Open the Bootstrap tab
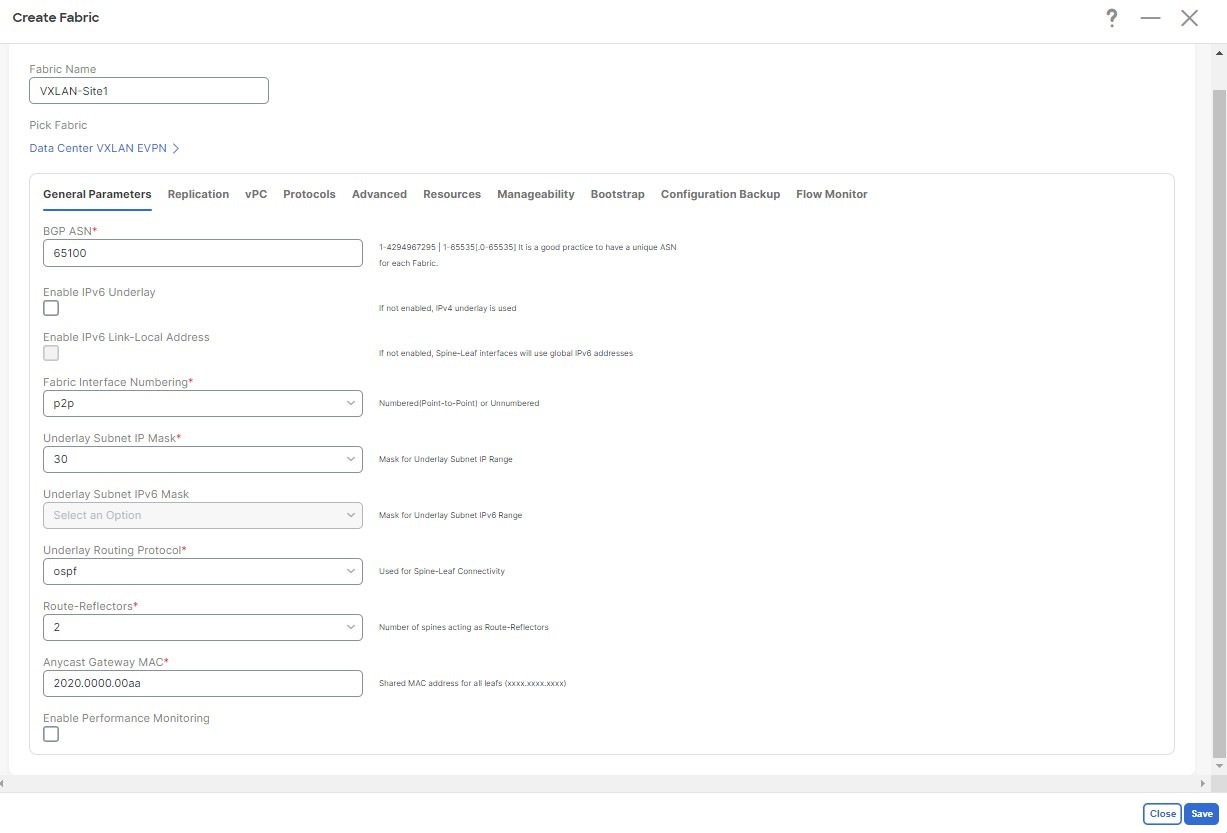Viewport: 1227px width, 833px height. point(617,194)
